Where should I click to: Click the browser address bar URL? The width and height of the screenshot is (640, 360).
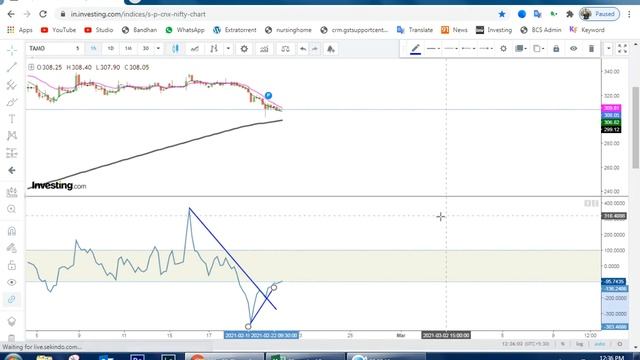[x=138, y=14]
